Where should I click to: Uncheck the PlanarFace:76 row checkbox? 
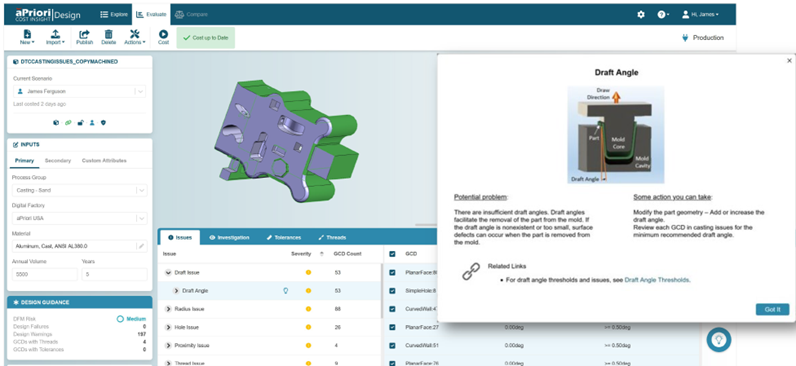tap(392, 363)
